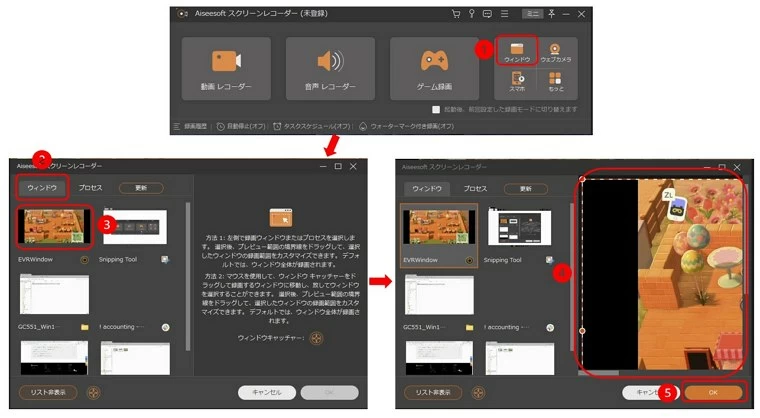The image size is (760, 418).
Task: Launch the ゲーム録画 game recorder
Action: pyautogui.click(x=436, y=68)
